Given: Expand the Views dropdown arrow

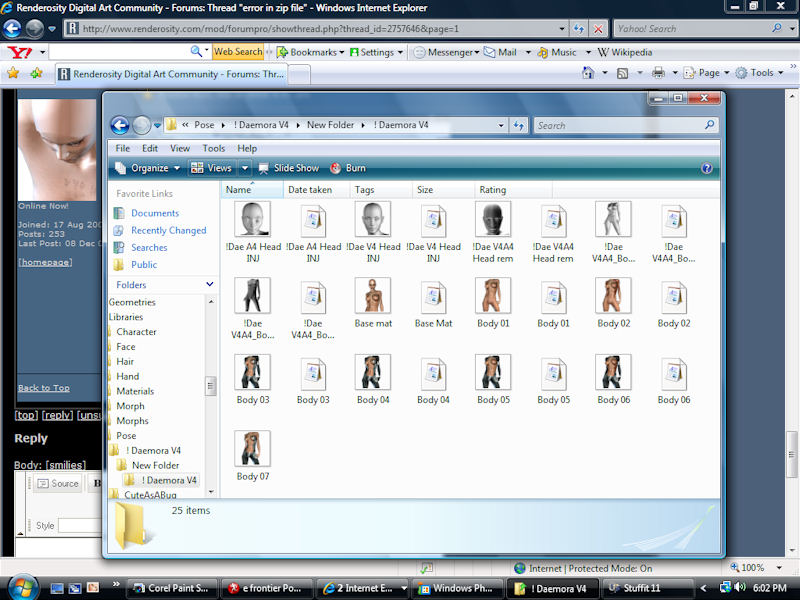Looking at the screenshot, I should tap(245, 168).
